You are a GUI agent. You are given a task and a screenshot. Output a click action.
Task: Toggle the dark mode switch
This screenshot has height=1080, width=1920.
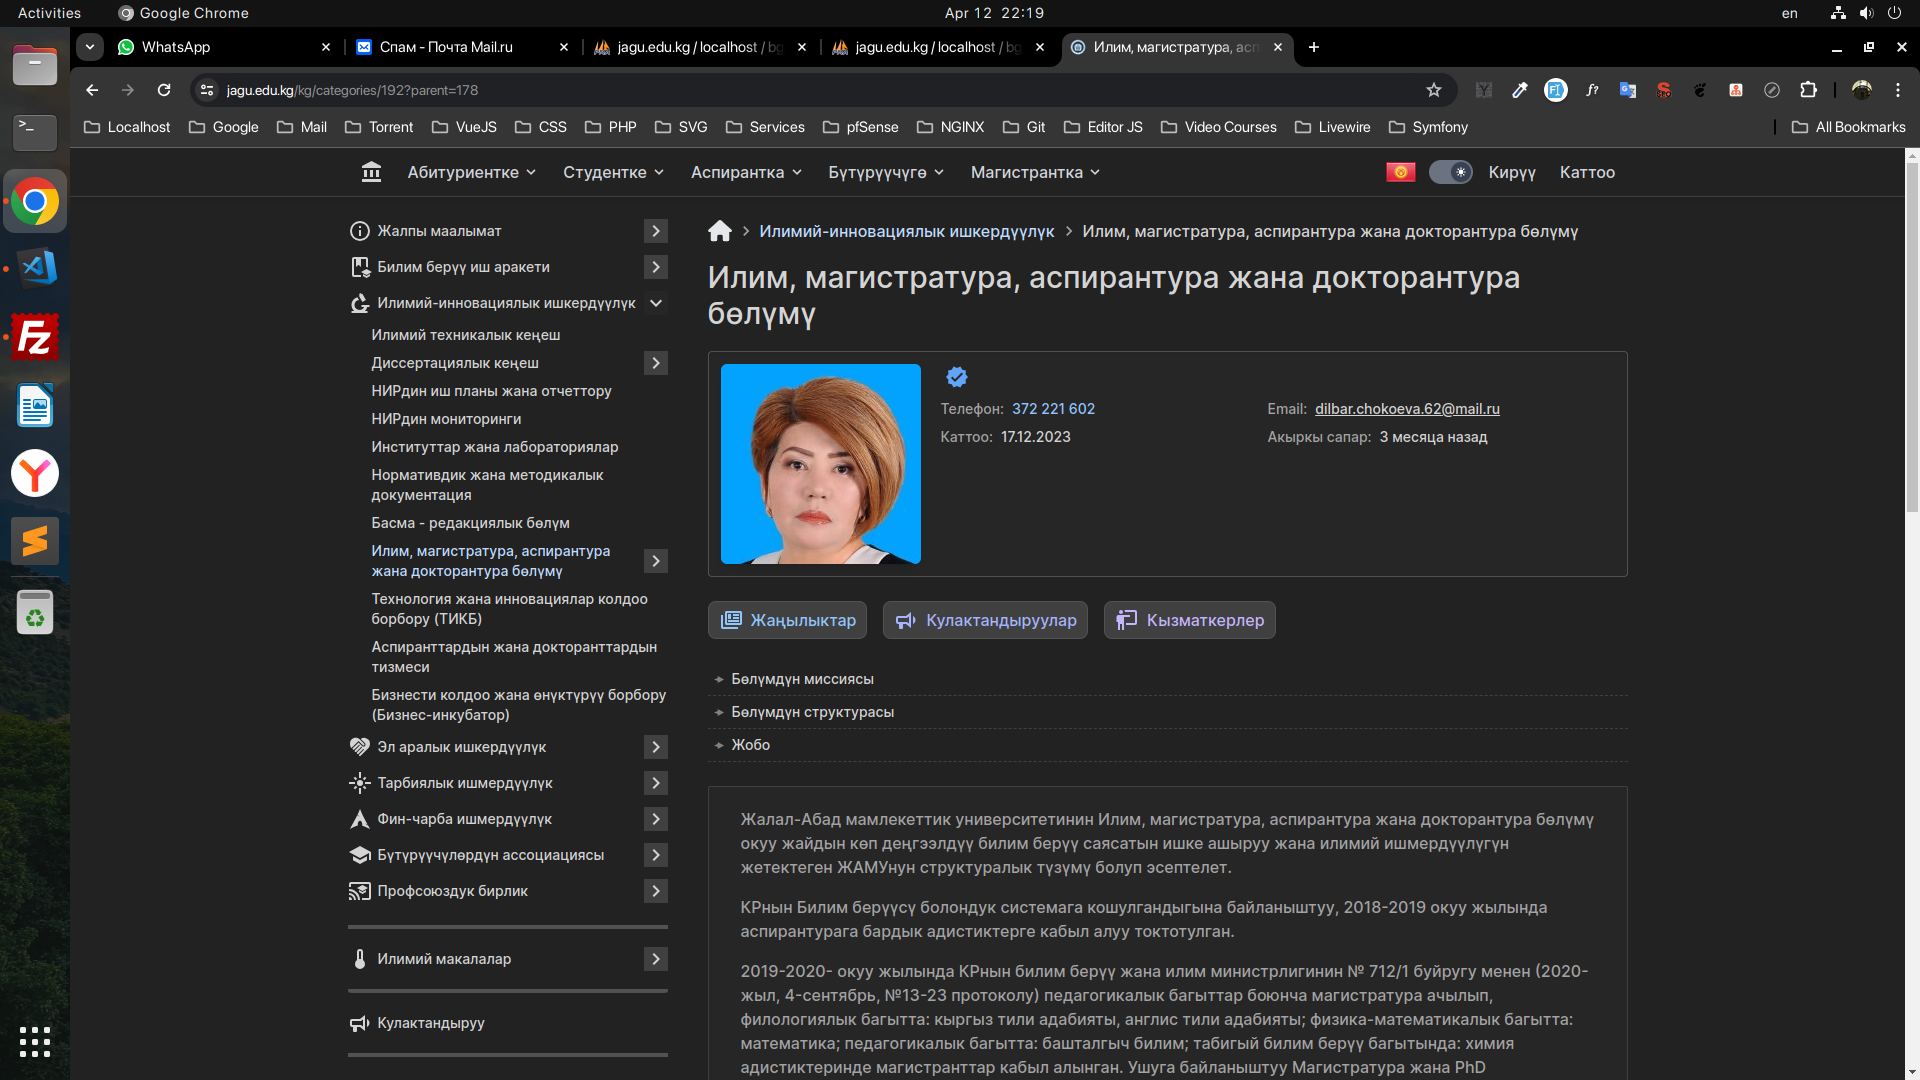pos(1450,172)
